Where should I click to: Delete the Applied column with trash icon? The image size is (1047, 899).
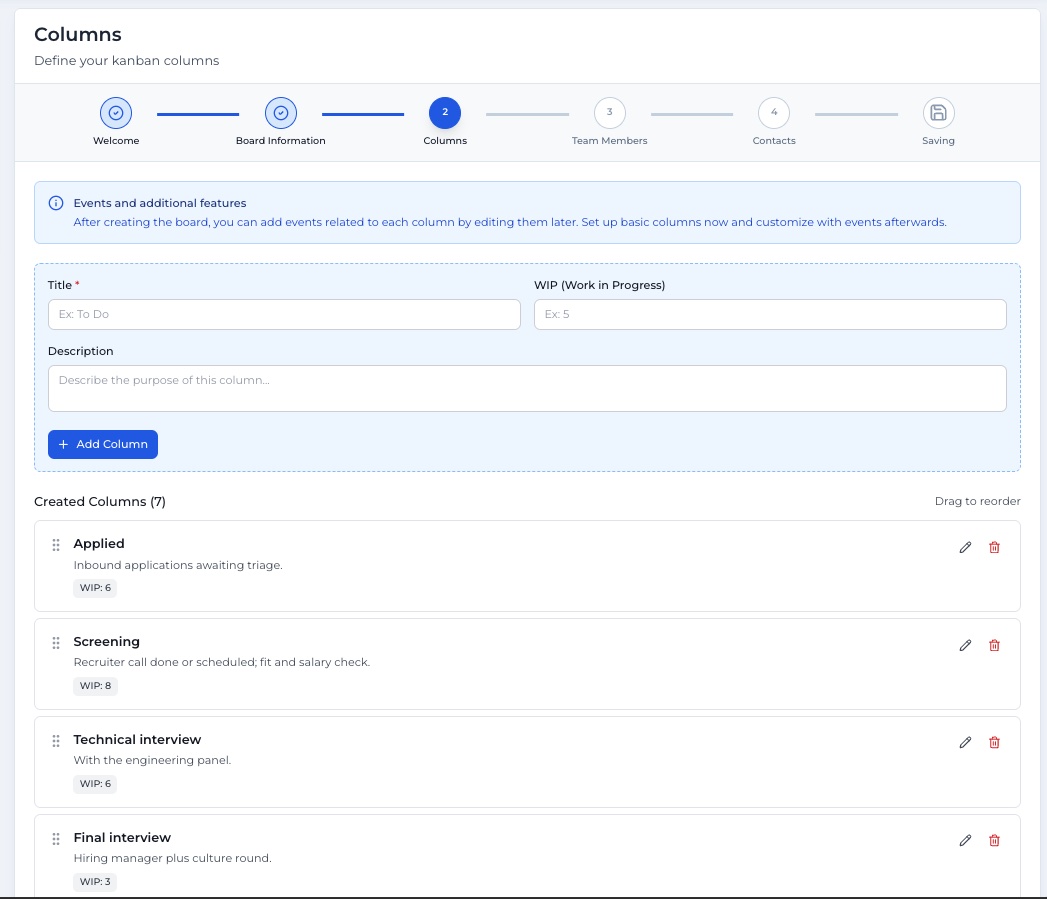click(x=994, y=548)
